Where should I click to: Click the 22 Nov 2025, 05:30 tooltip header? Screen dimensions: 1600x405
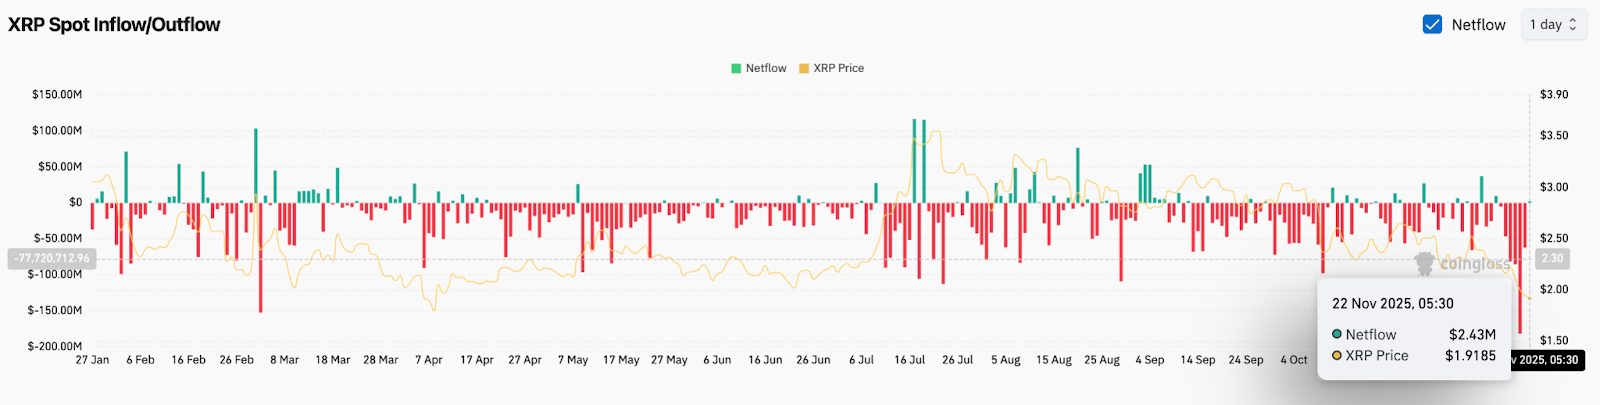[1392, 304]
